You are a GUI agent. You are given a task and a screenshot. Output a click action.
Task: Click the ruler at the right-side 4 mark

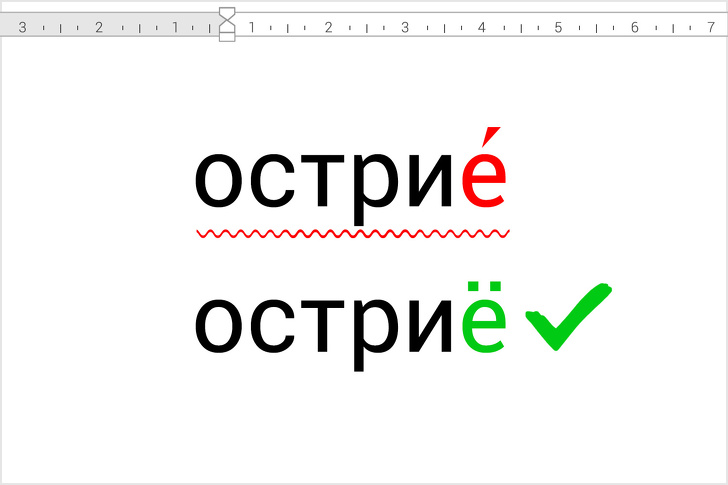point(481,27)
